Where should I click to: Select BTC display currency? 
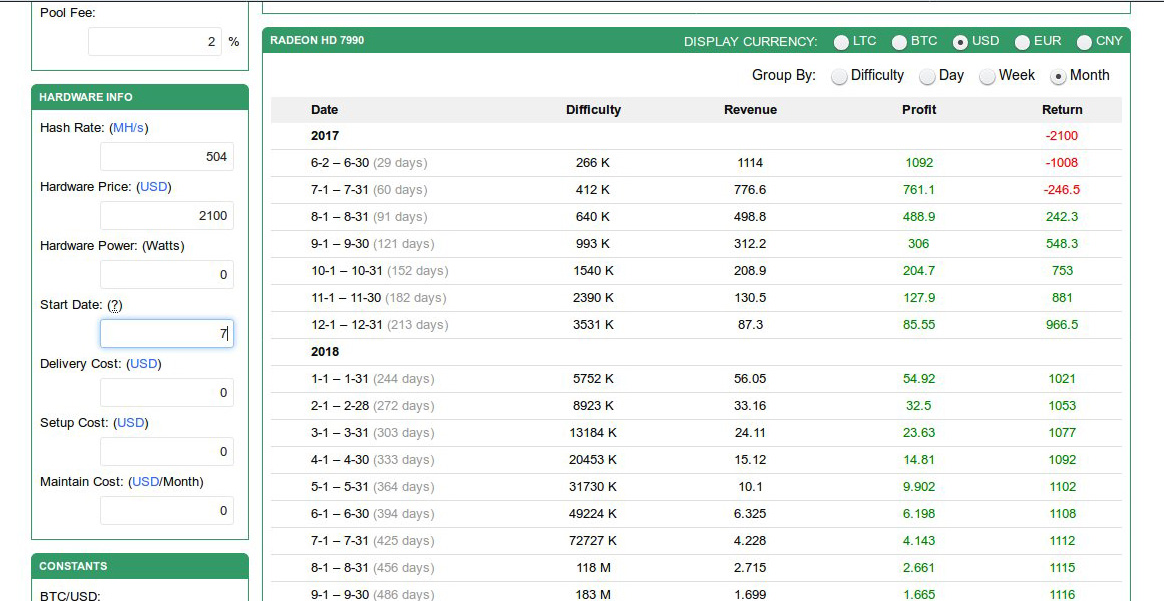(899, 42)
